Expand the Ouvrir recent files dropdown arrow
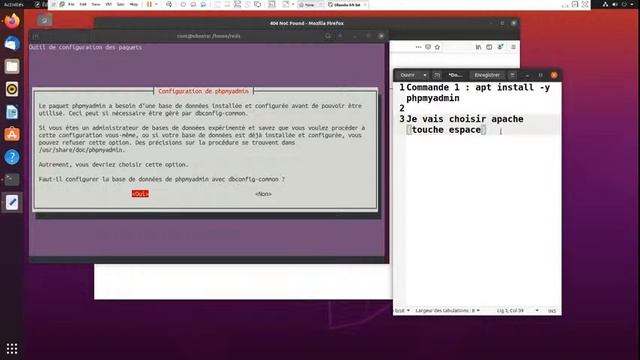Screen dimensions: 640x360 click(x=424, y=75)
